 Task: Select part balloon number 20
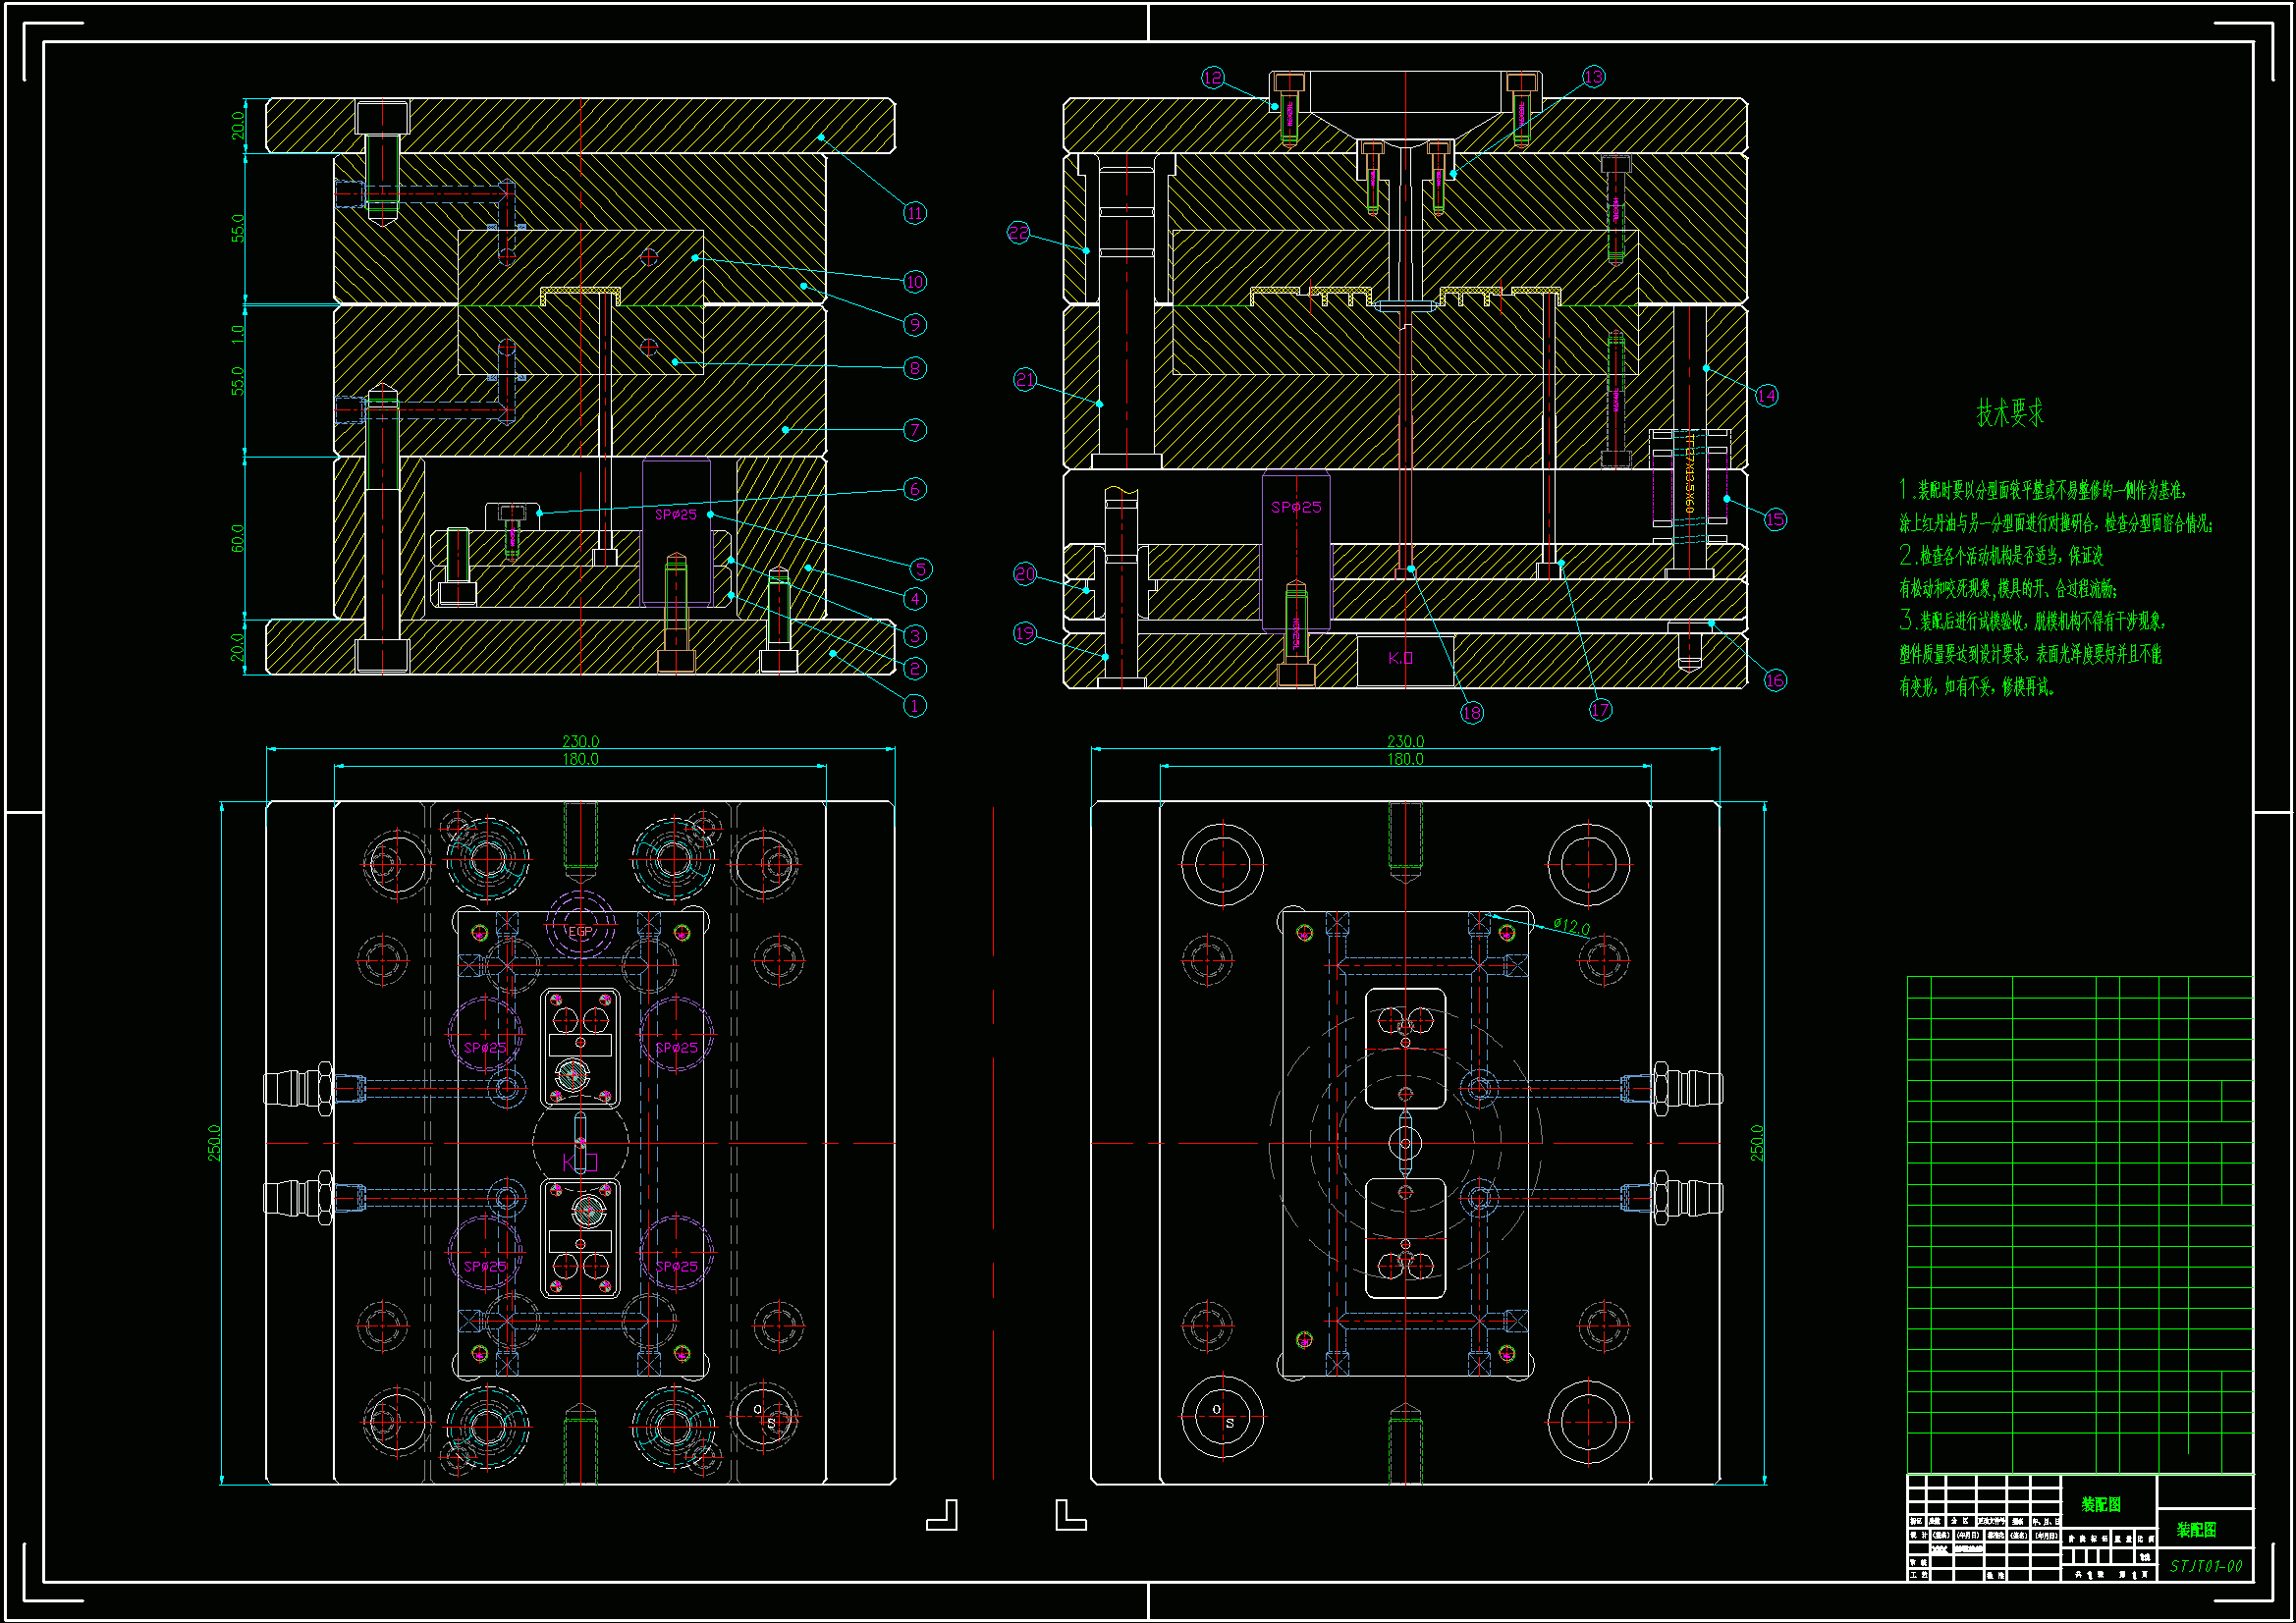pos(1025,574)
